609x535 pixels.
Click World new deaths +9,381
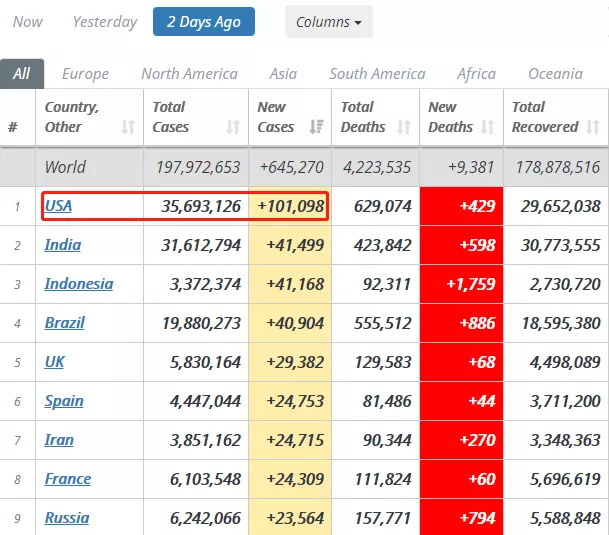pyautogui.click(x=471, y=167)
